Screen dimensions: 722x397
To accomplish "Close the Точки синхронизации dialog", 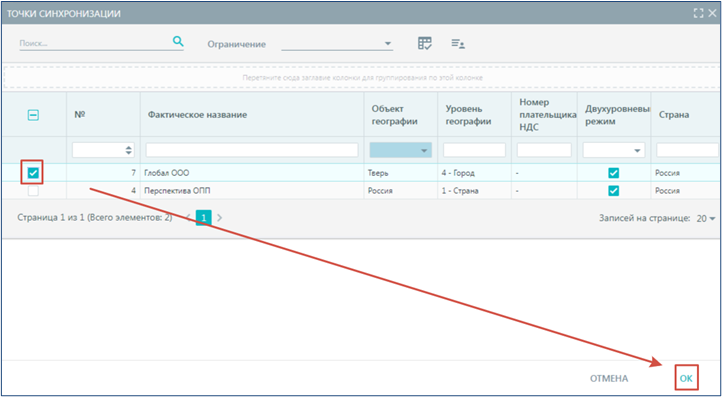I will 711,13.
